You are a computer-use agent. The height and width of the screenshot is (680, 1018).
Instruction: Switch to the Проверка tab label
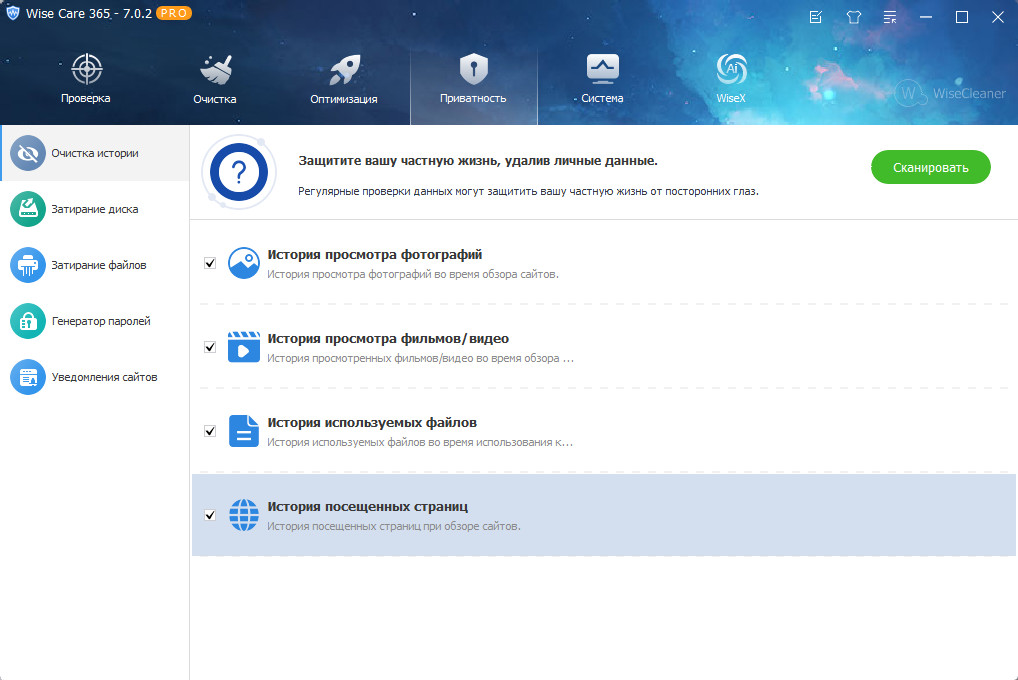point(86,98)
